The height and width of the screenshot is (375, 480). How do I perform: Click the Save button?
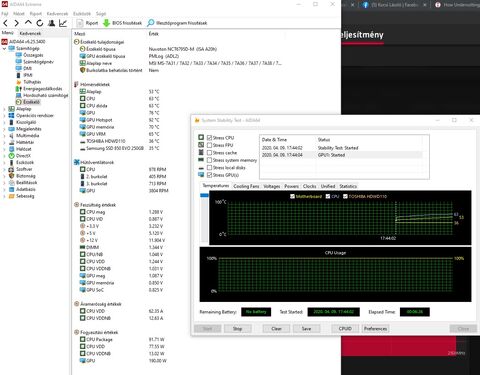tap(306, 329)
